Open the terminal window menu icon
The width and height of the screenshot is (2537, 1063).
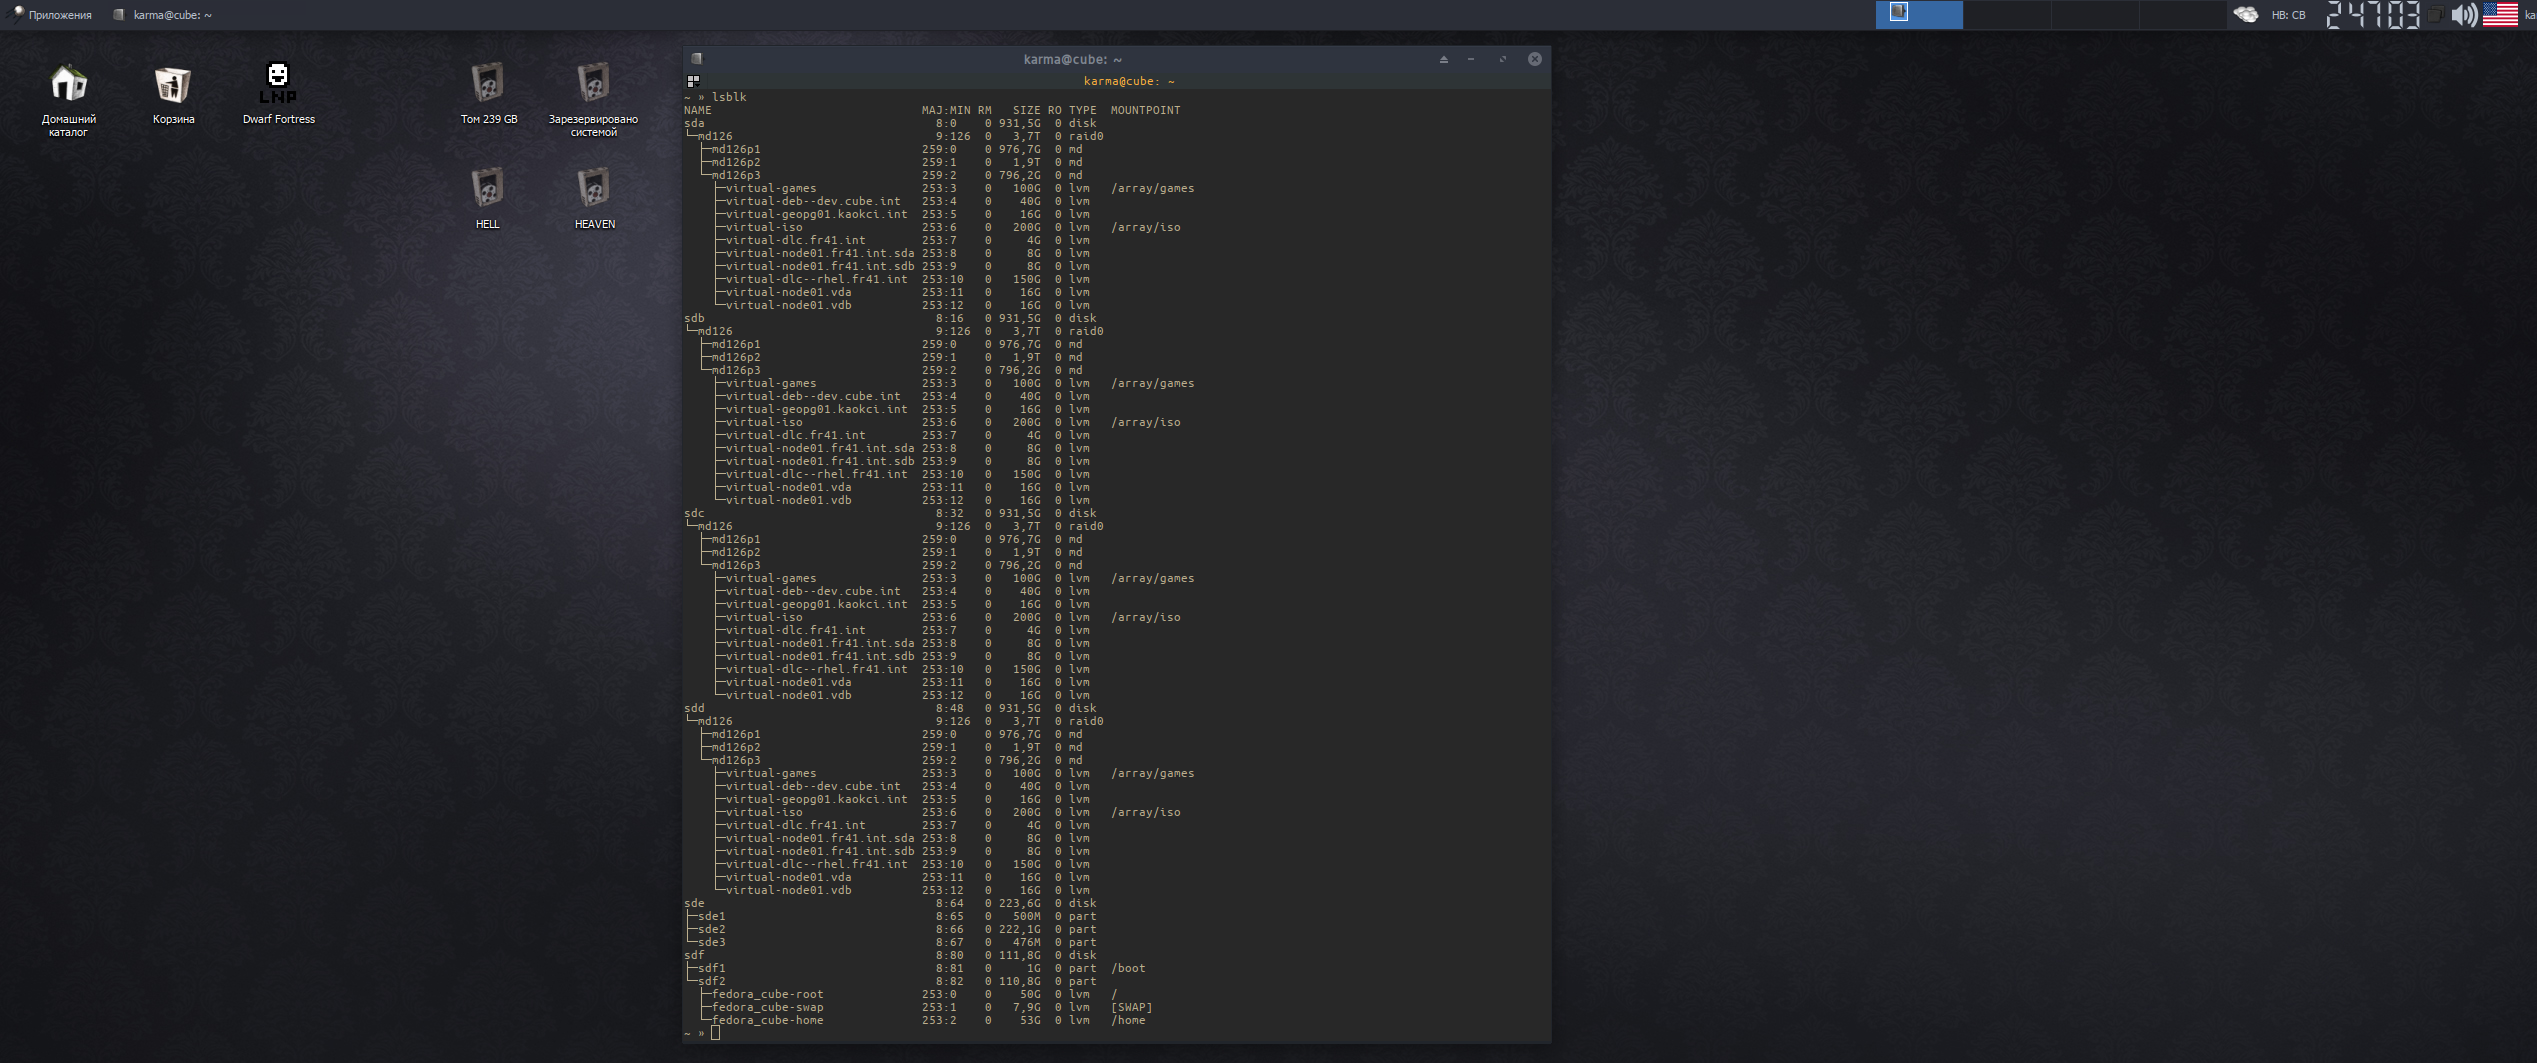coord(697,59)
